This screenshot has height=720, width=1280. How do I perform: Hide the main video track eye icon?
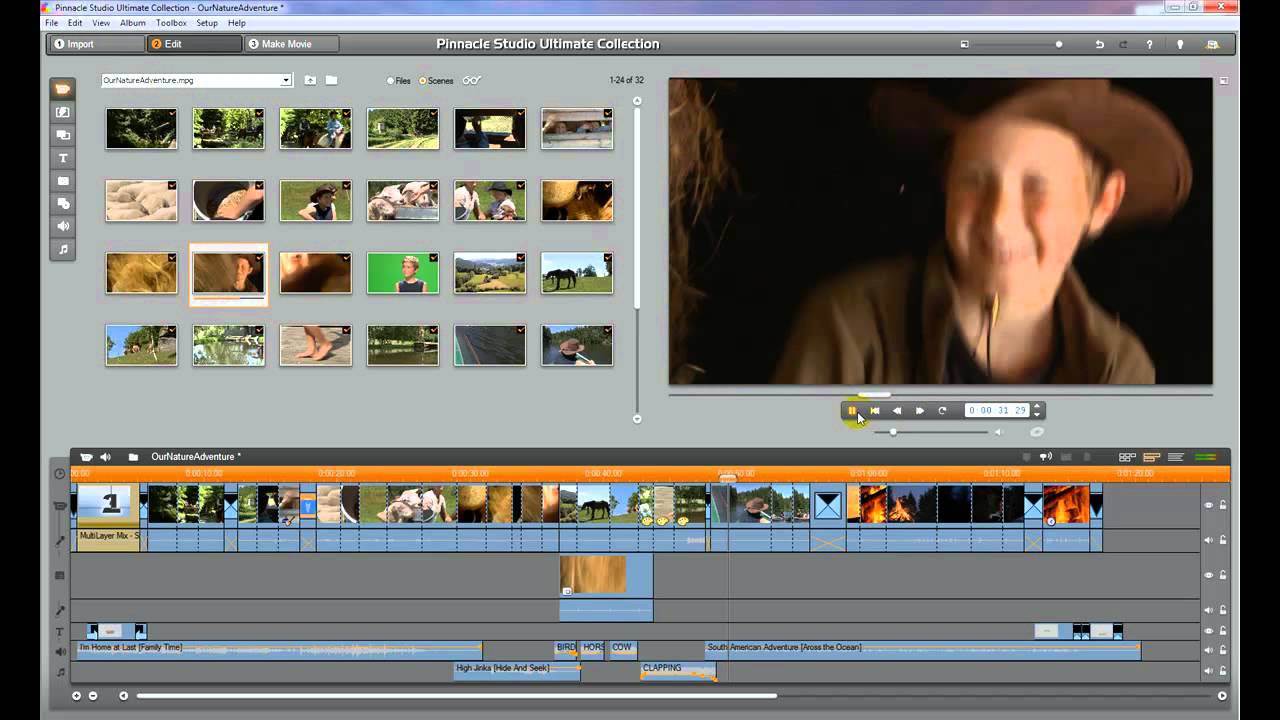1208,505
